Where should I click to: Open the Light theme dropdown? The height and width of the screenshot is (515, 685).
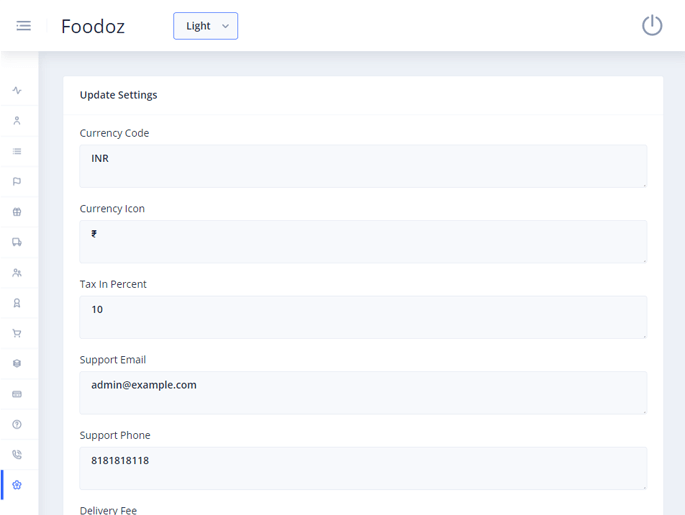(x=205, y=26)
